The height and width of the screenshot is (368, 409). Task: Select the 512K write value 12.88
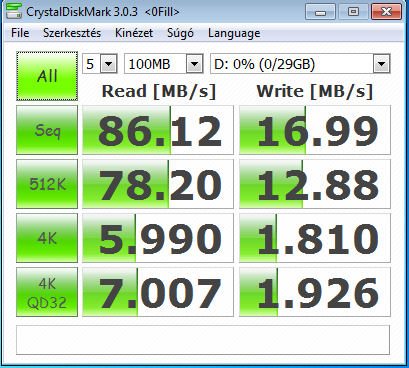[315, 184]
